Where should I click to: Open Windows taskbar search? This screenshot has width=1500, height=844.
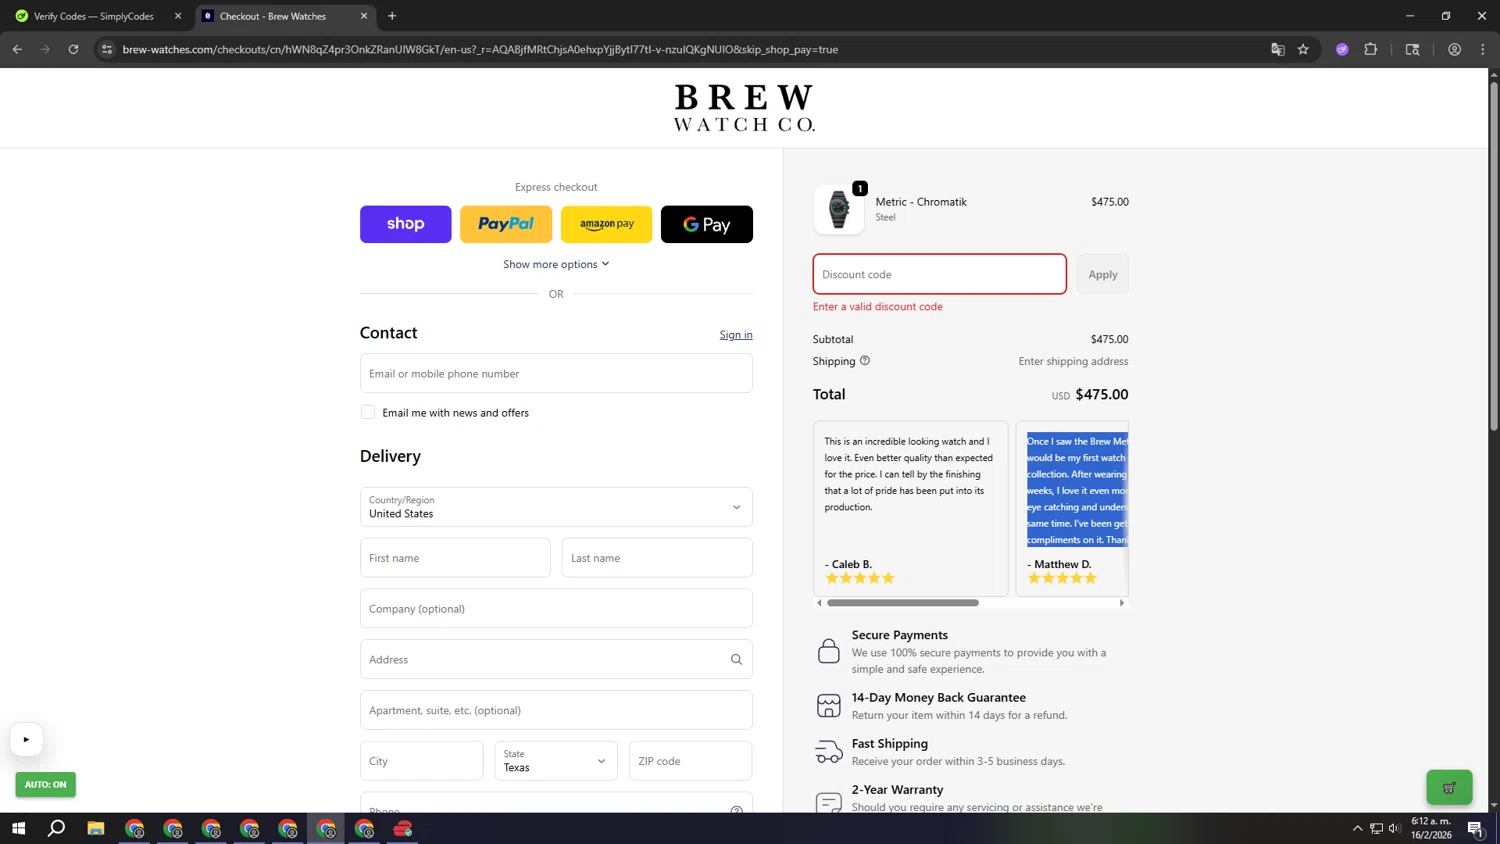[57, 828]
